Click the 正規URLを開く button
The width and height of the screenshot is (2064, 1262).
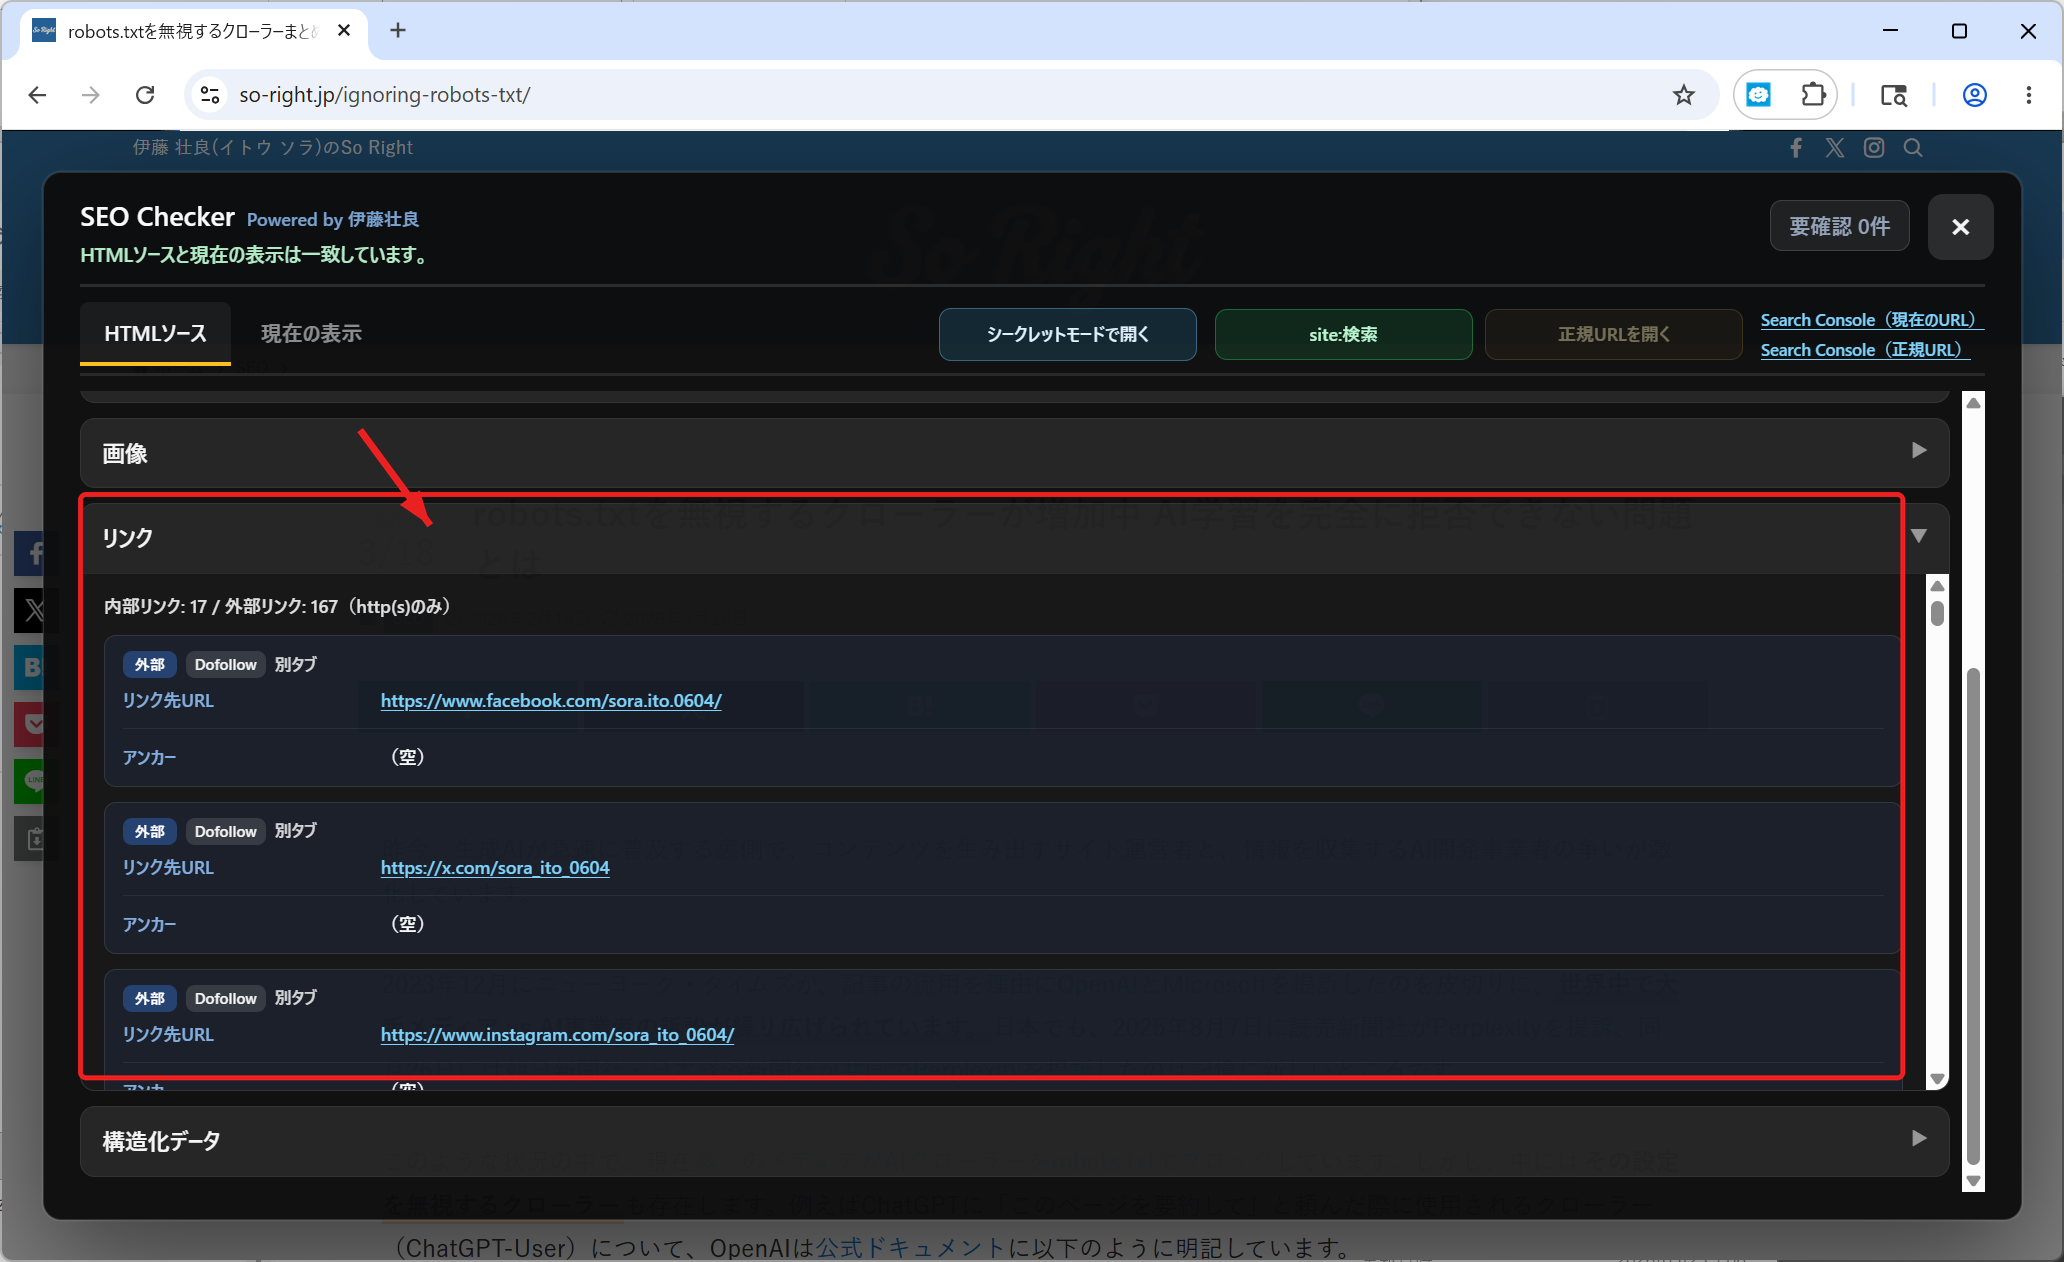click(1613, 334)
